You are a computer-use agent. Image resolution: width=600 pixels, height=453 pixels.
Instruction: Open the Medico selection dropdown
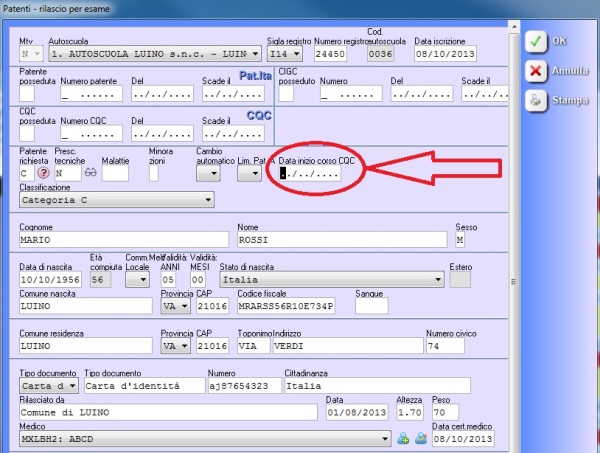click(385, 438)
